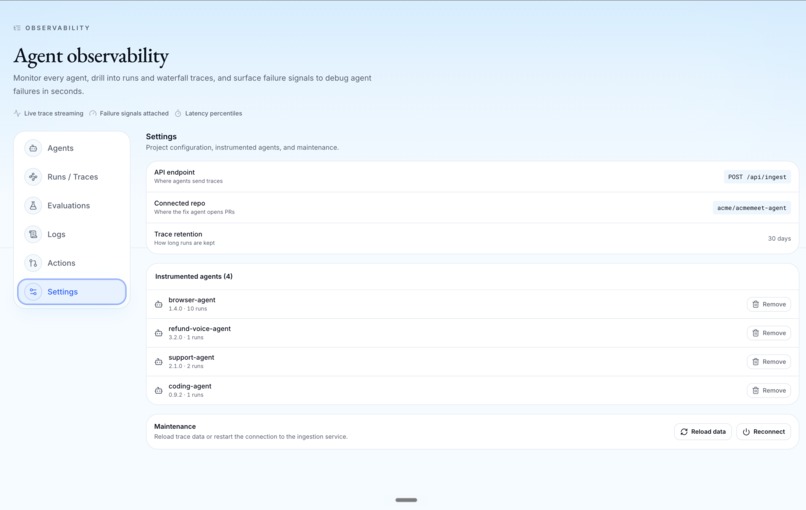The height and width of the screenshot is (510, 806).
Task: Click the Actions pull-request icon
Action: tap(33, 263)
